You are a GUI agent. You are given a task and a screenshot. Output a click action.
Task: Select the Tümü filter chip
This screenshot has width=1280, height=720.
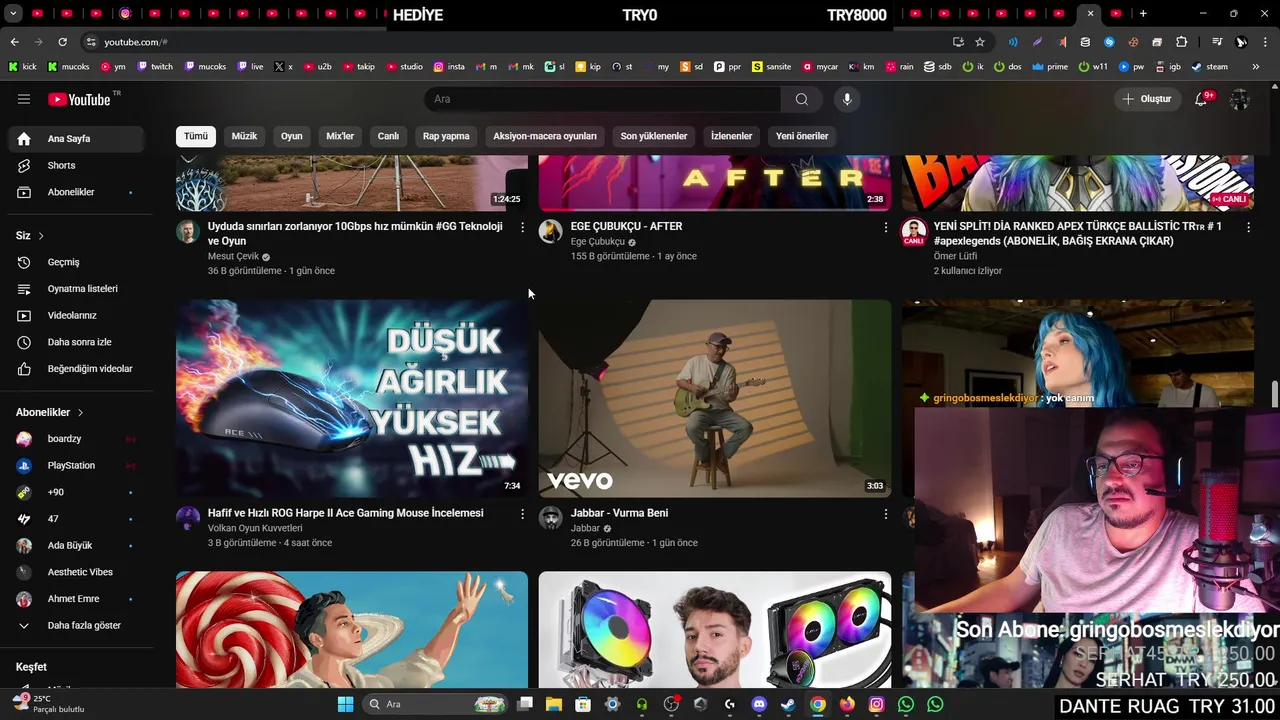click(196, 136)
